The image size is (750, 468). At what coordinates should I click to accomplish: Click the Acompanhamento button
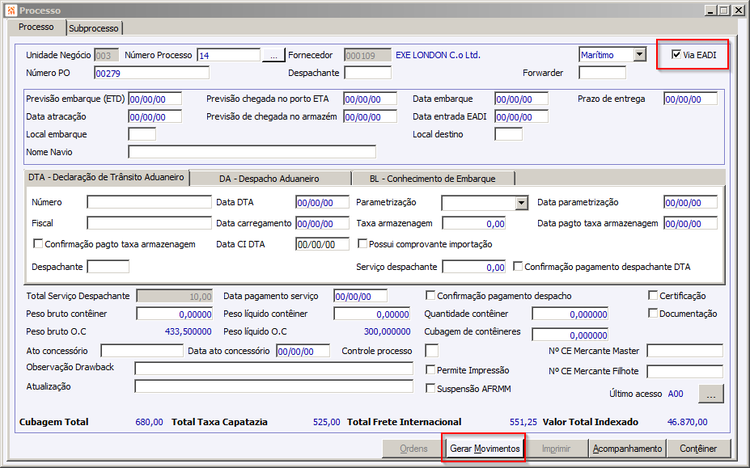[628, 448]
